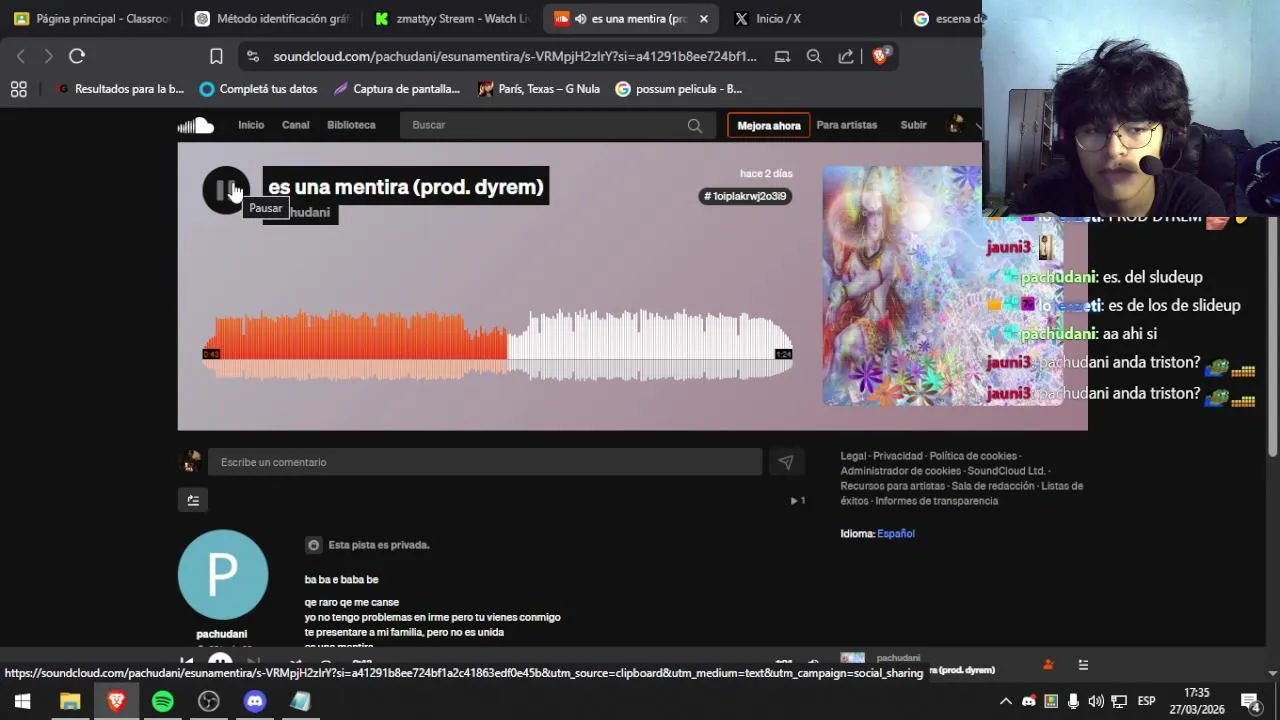Click the search magnifier in SoundCloud search box
Screen dimensions: 1280x720
tap(695, 125)
